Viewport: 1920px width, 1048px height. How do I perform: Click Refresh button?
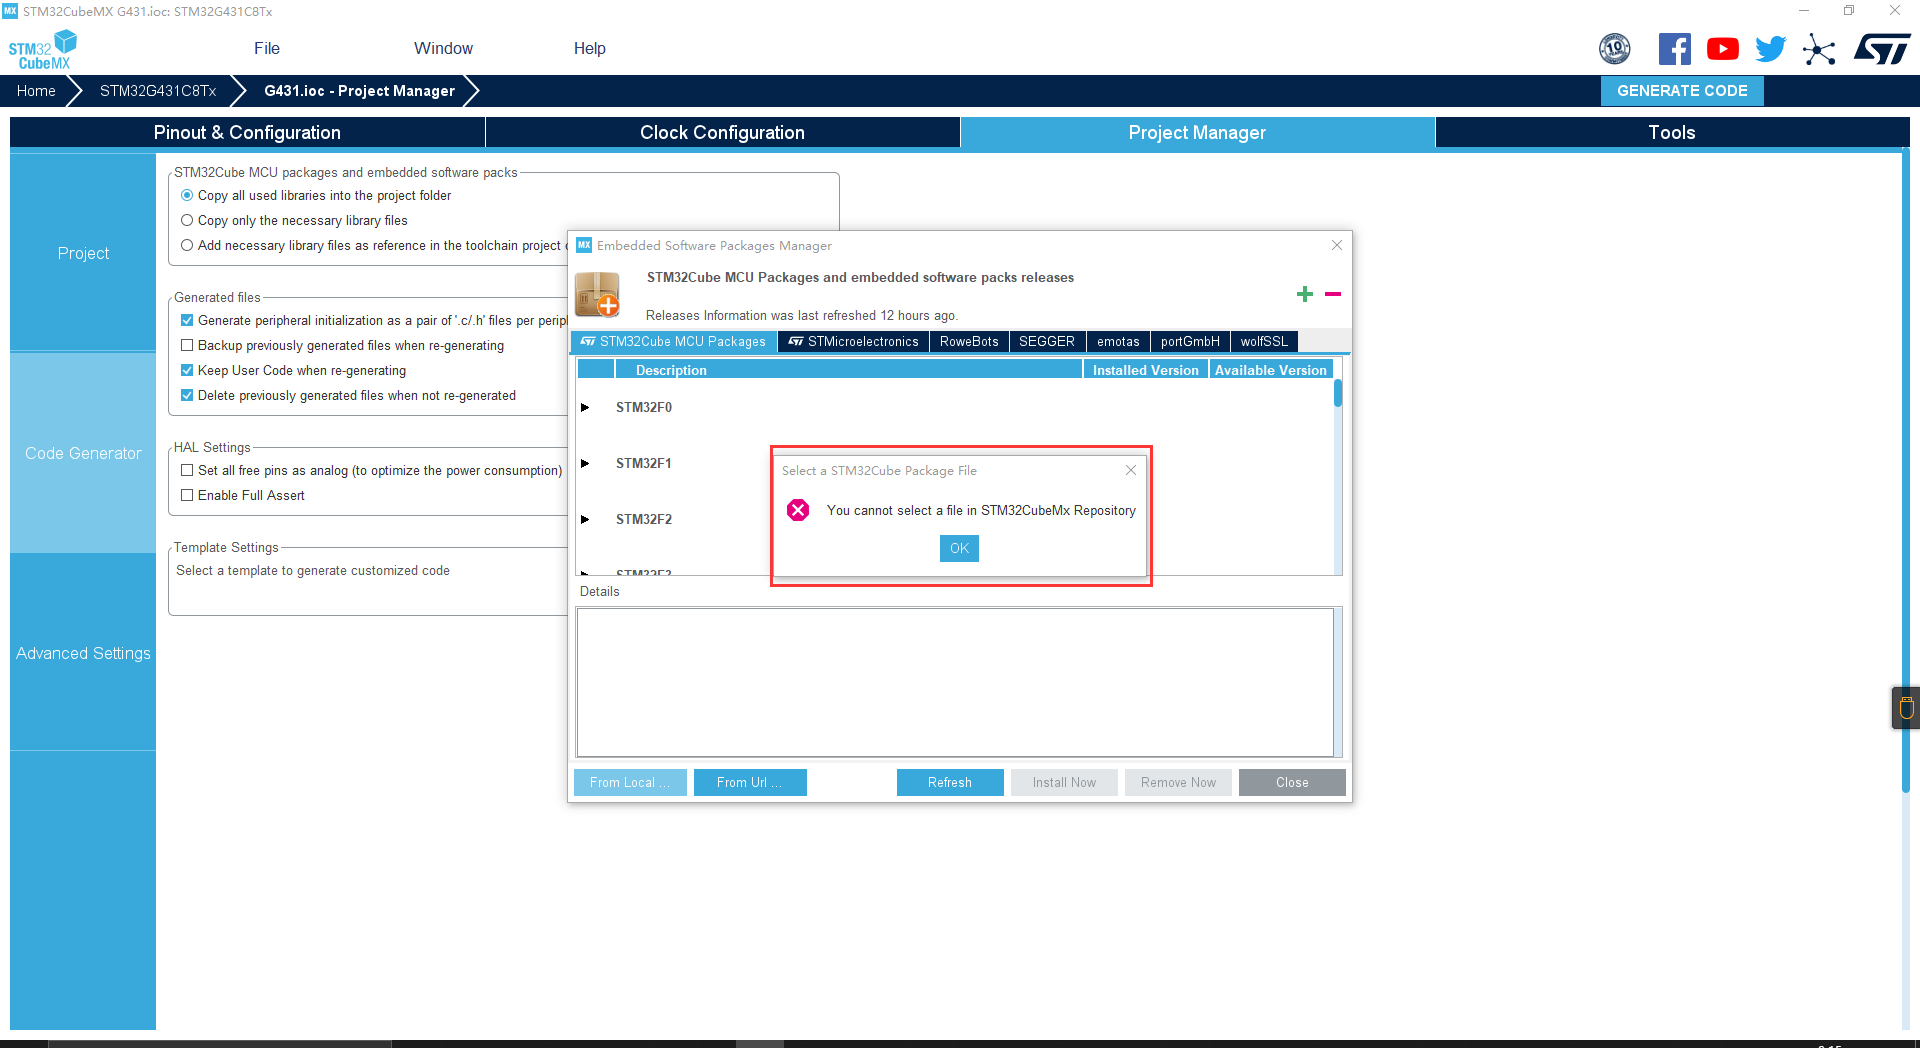pyautogui.click(x=950, y=782)
